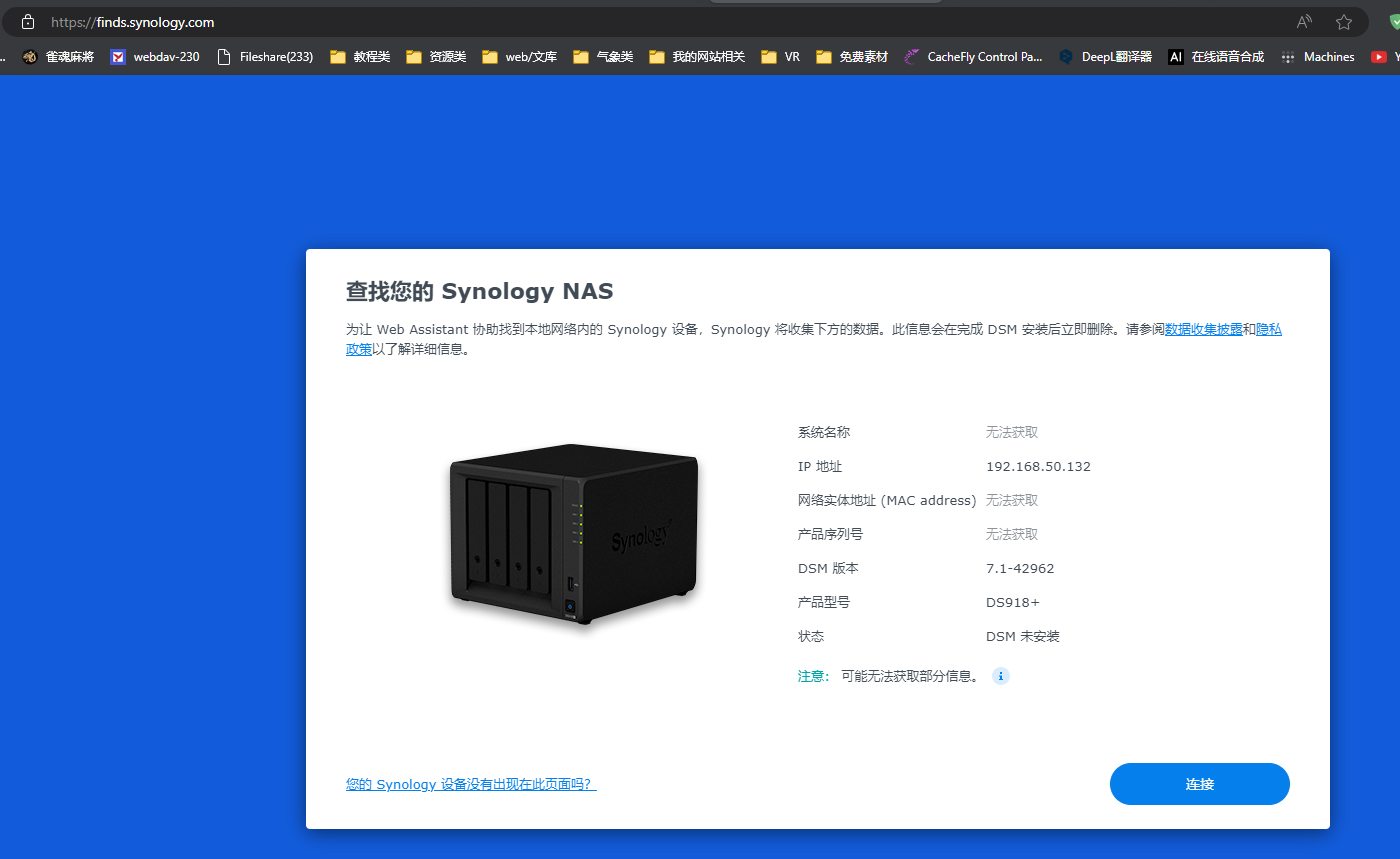Open the web/文库 bookmark folder
The width and height of the screenshot is (1400, 859).
click(x=519, y=57)
